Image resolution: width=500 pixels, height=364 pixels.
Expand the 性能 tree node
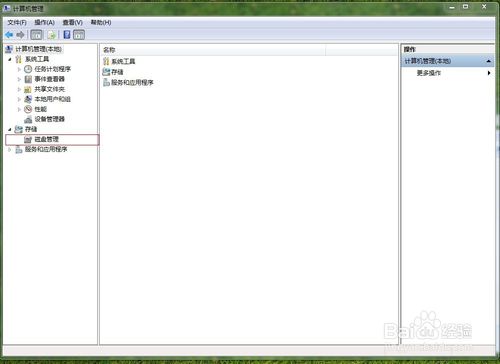[x=19, y=109]
